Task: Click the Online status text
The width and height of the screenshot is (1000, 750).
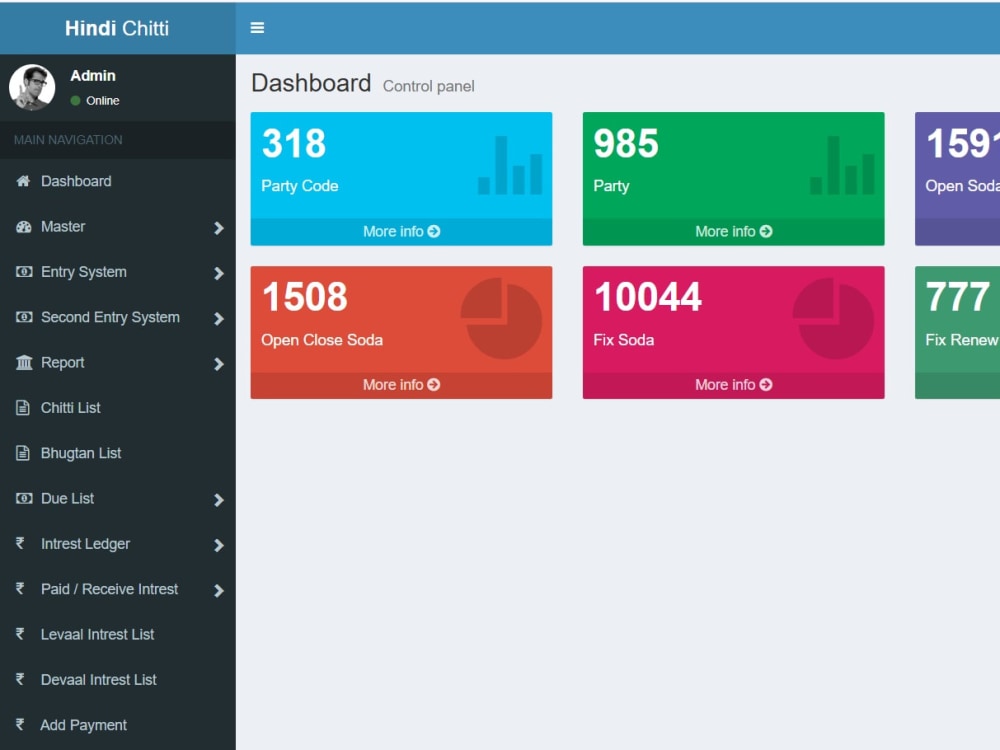Action: [x=103, y=101]
